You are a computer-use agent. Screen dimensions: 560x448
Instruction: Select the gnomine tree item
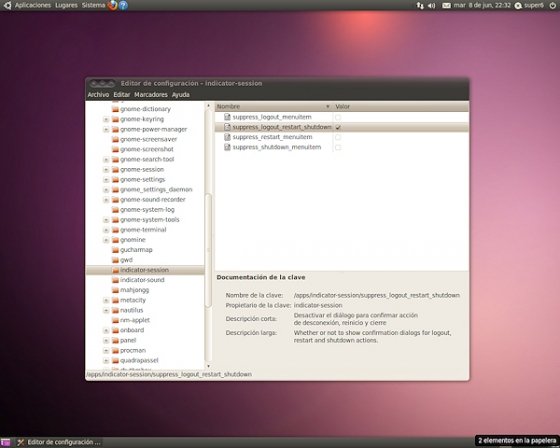point(133,240)
